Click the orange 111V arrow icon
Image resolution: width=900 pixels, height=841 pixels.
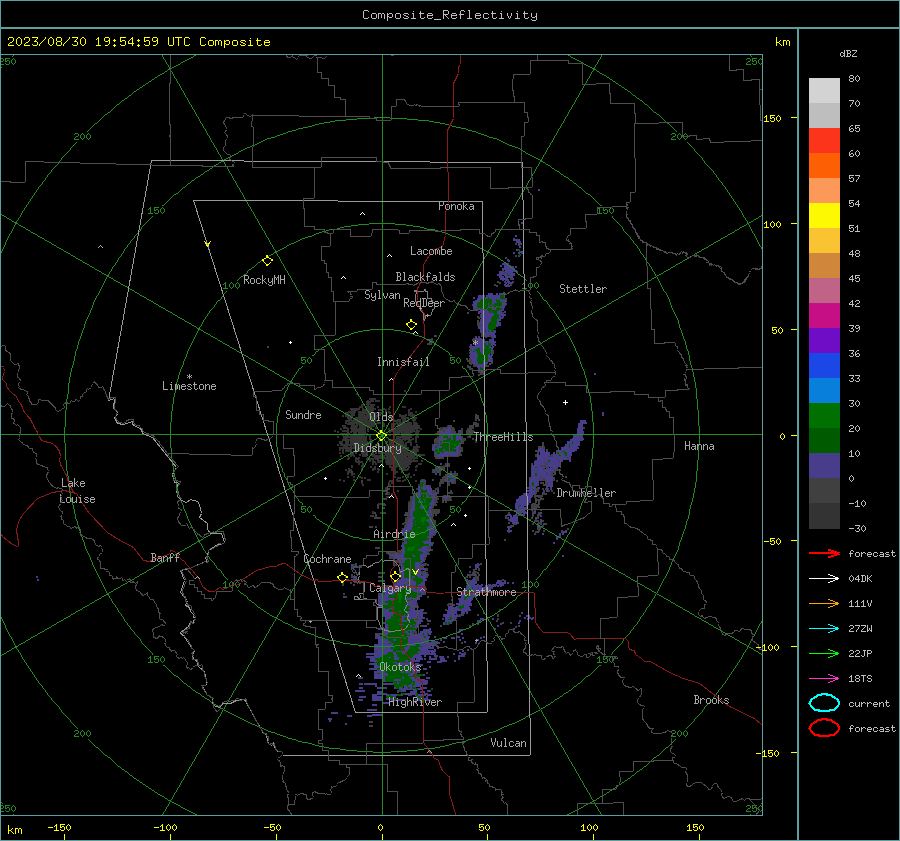point(824,603)
